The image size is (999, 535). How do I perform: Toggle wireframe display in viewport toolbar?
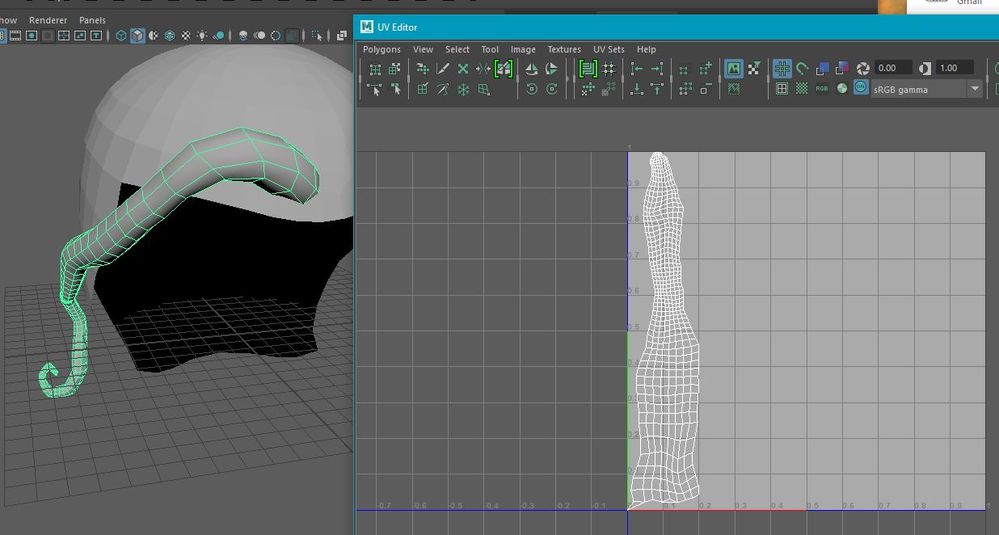(120, 36)
